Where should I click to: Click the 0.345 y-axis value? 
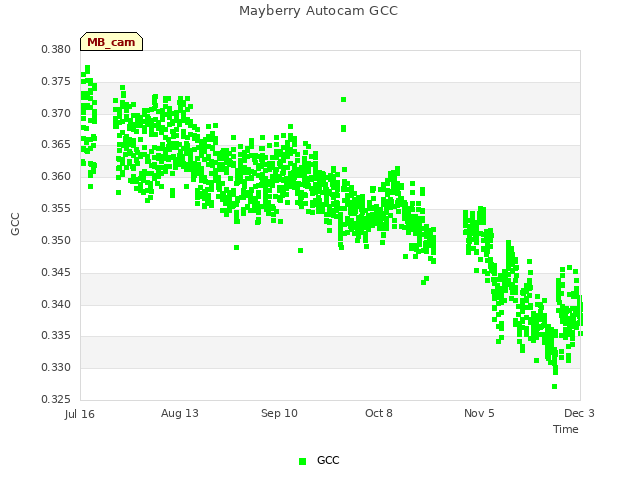tap(56, 272)
